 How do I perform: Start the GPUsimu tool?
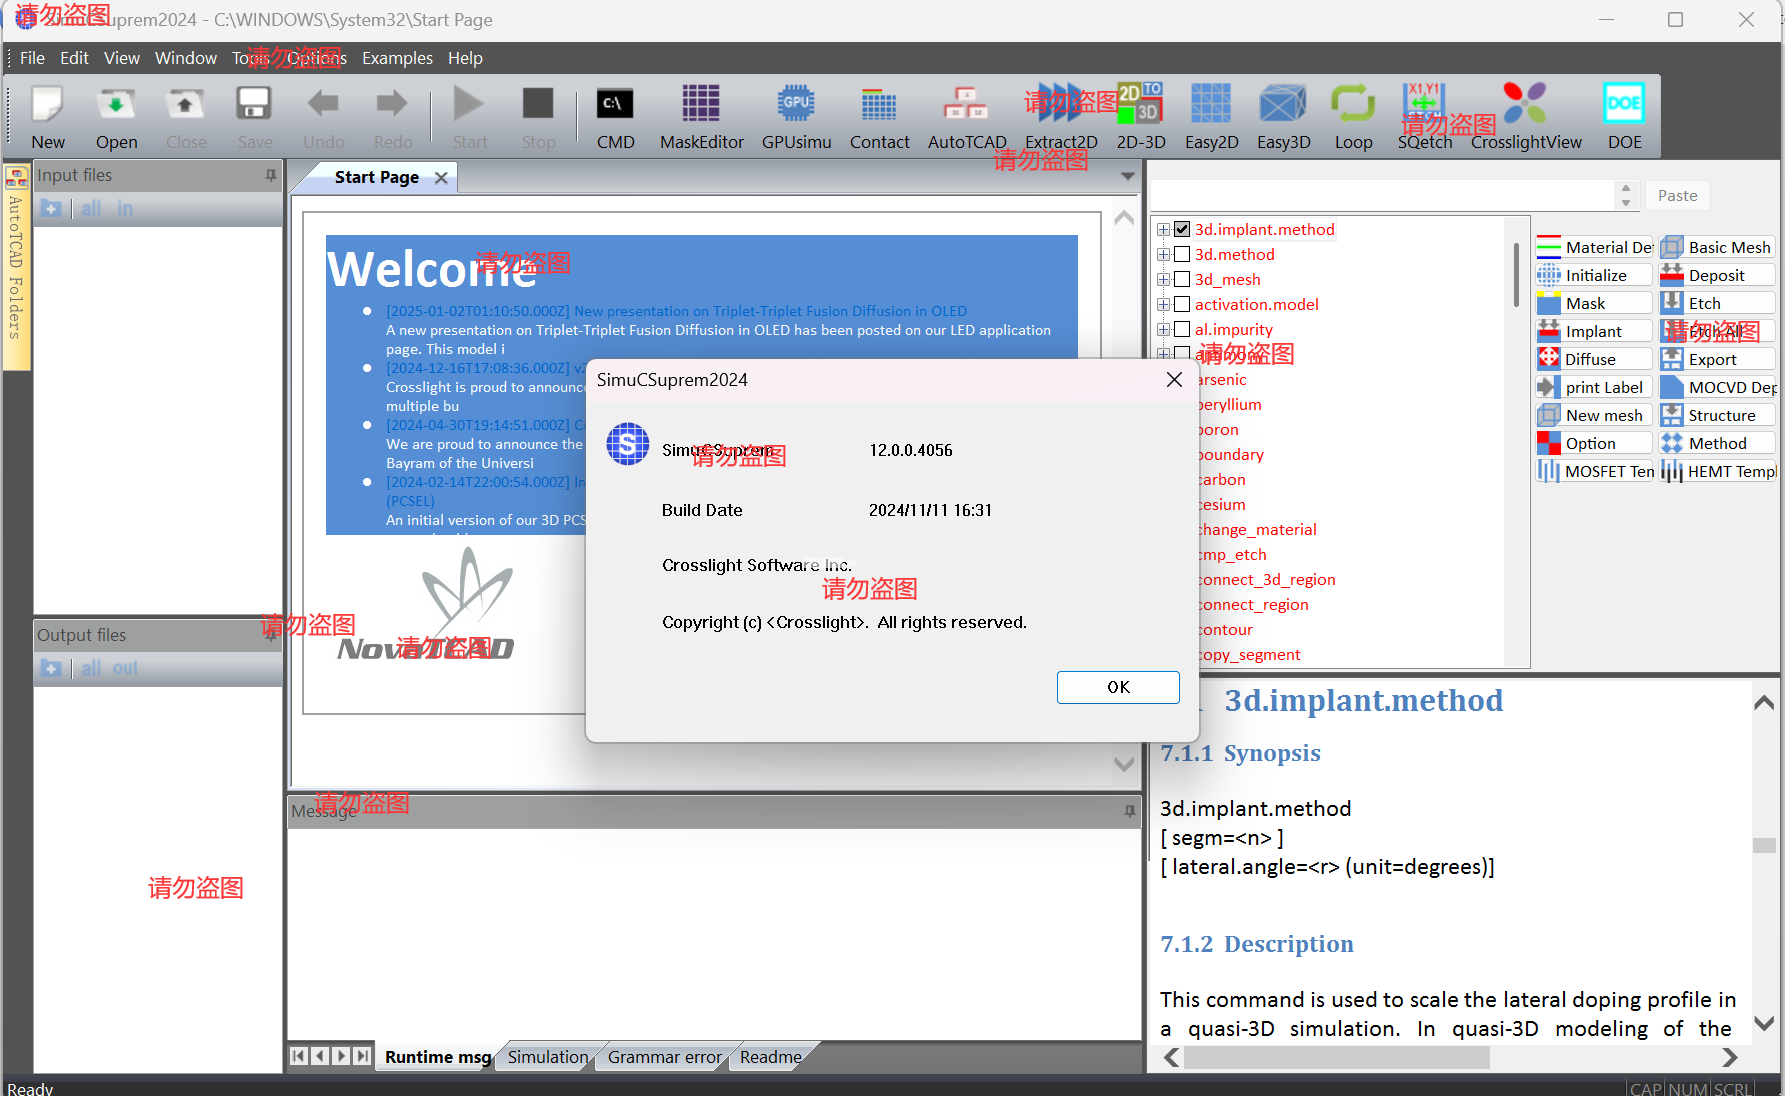click(796, 117)
